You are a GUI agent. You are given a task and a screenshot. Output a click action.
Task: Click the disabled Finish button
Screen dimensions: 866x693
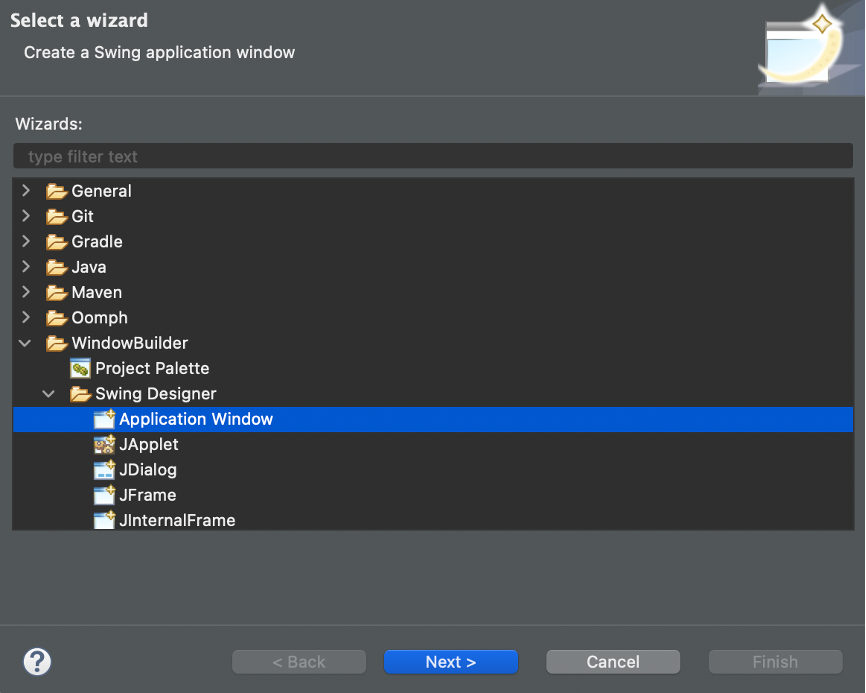click(775, 662)
